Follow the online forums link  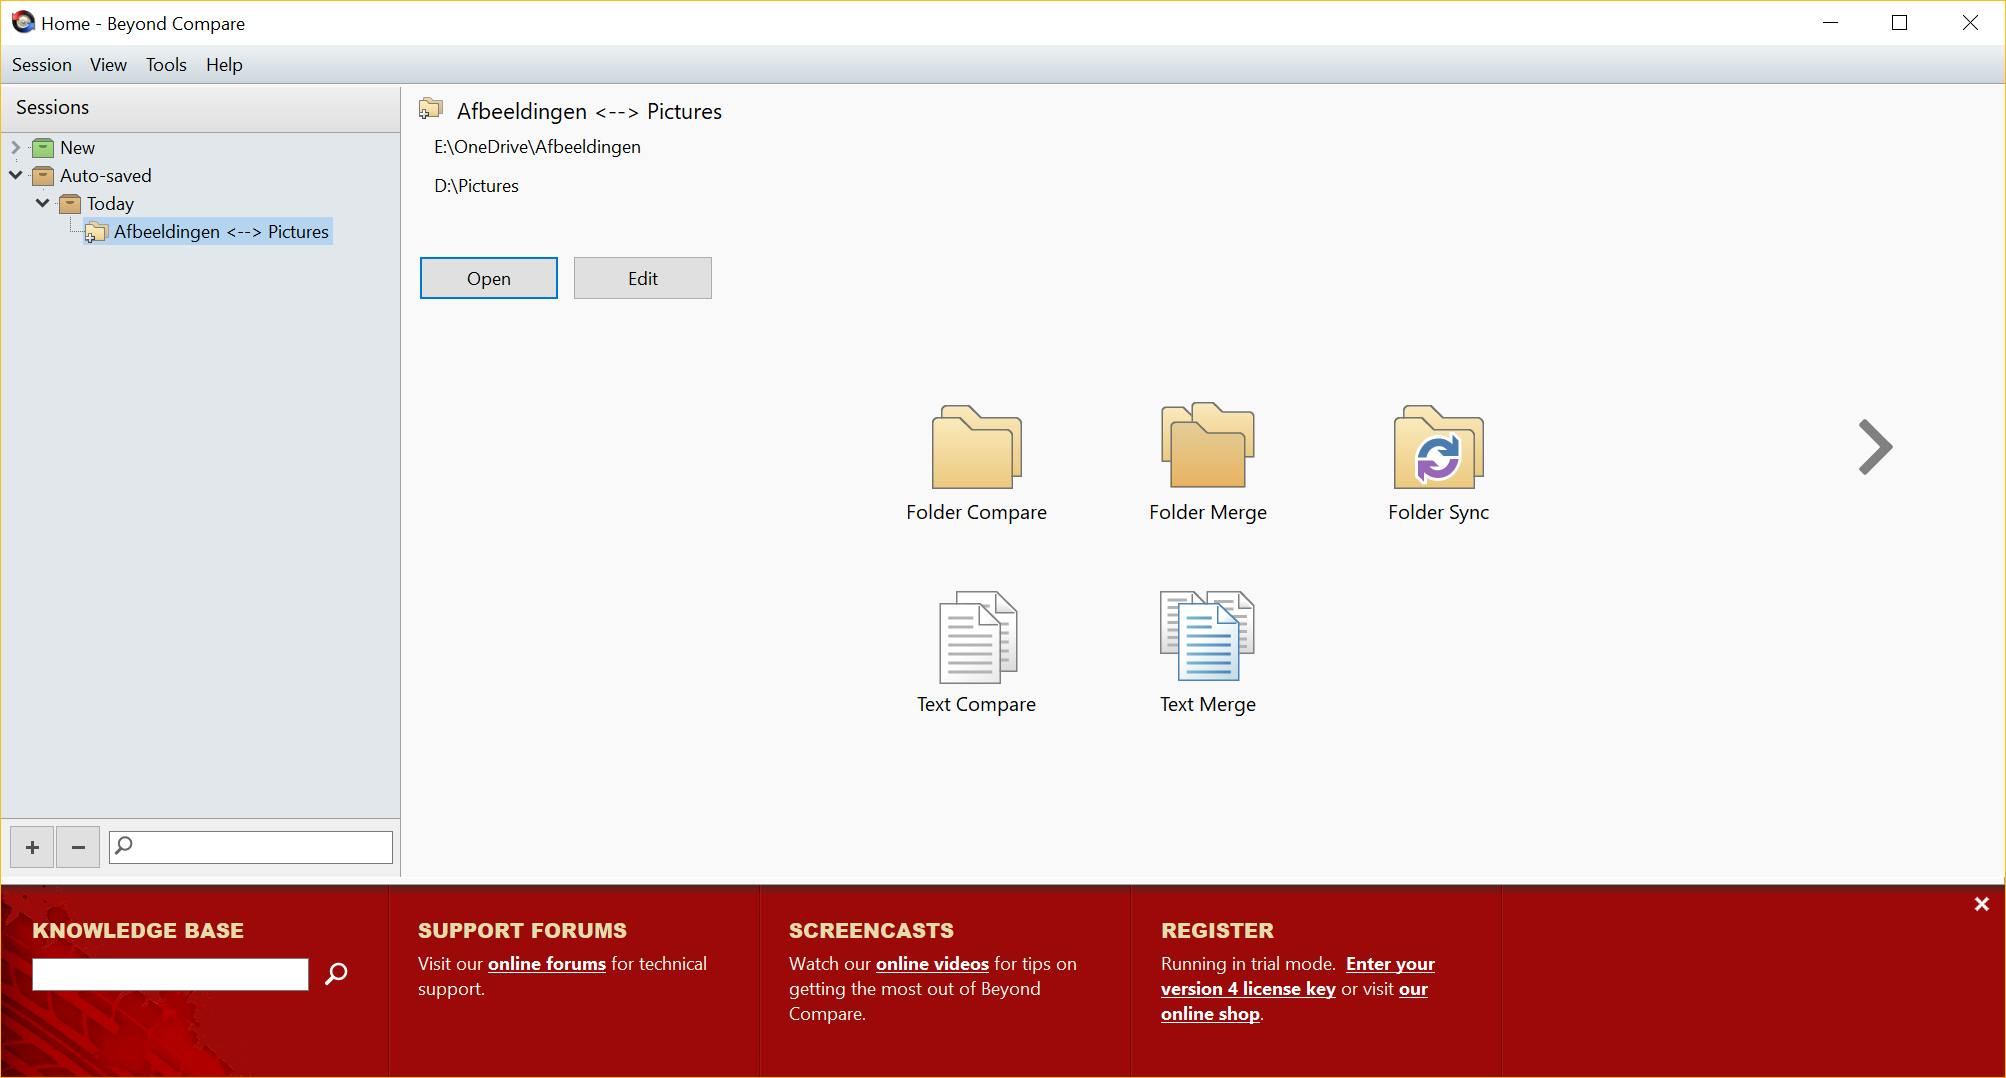point(547,964)
